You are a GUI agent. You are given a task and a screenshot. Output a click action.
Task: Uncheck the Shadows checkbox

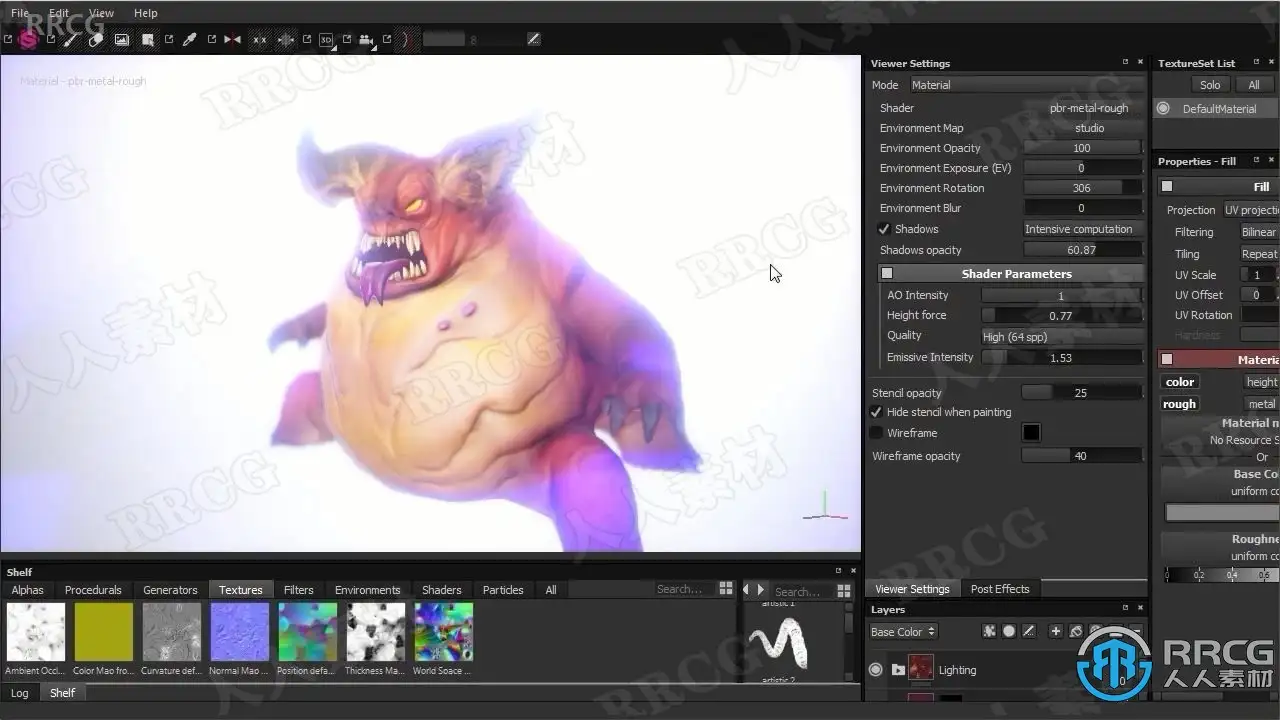tap(884, 229)
